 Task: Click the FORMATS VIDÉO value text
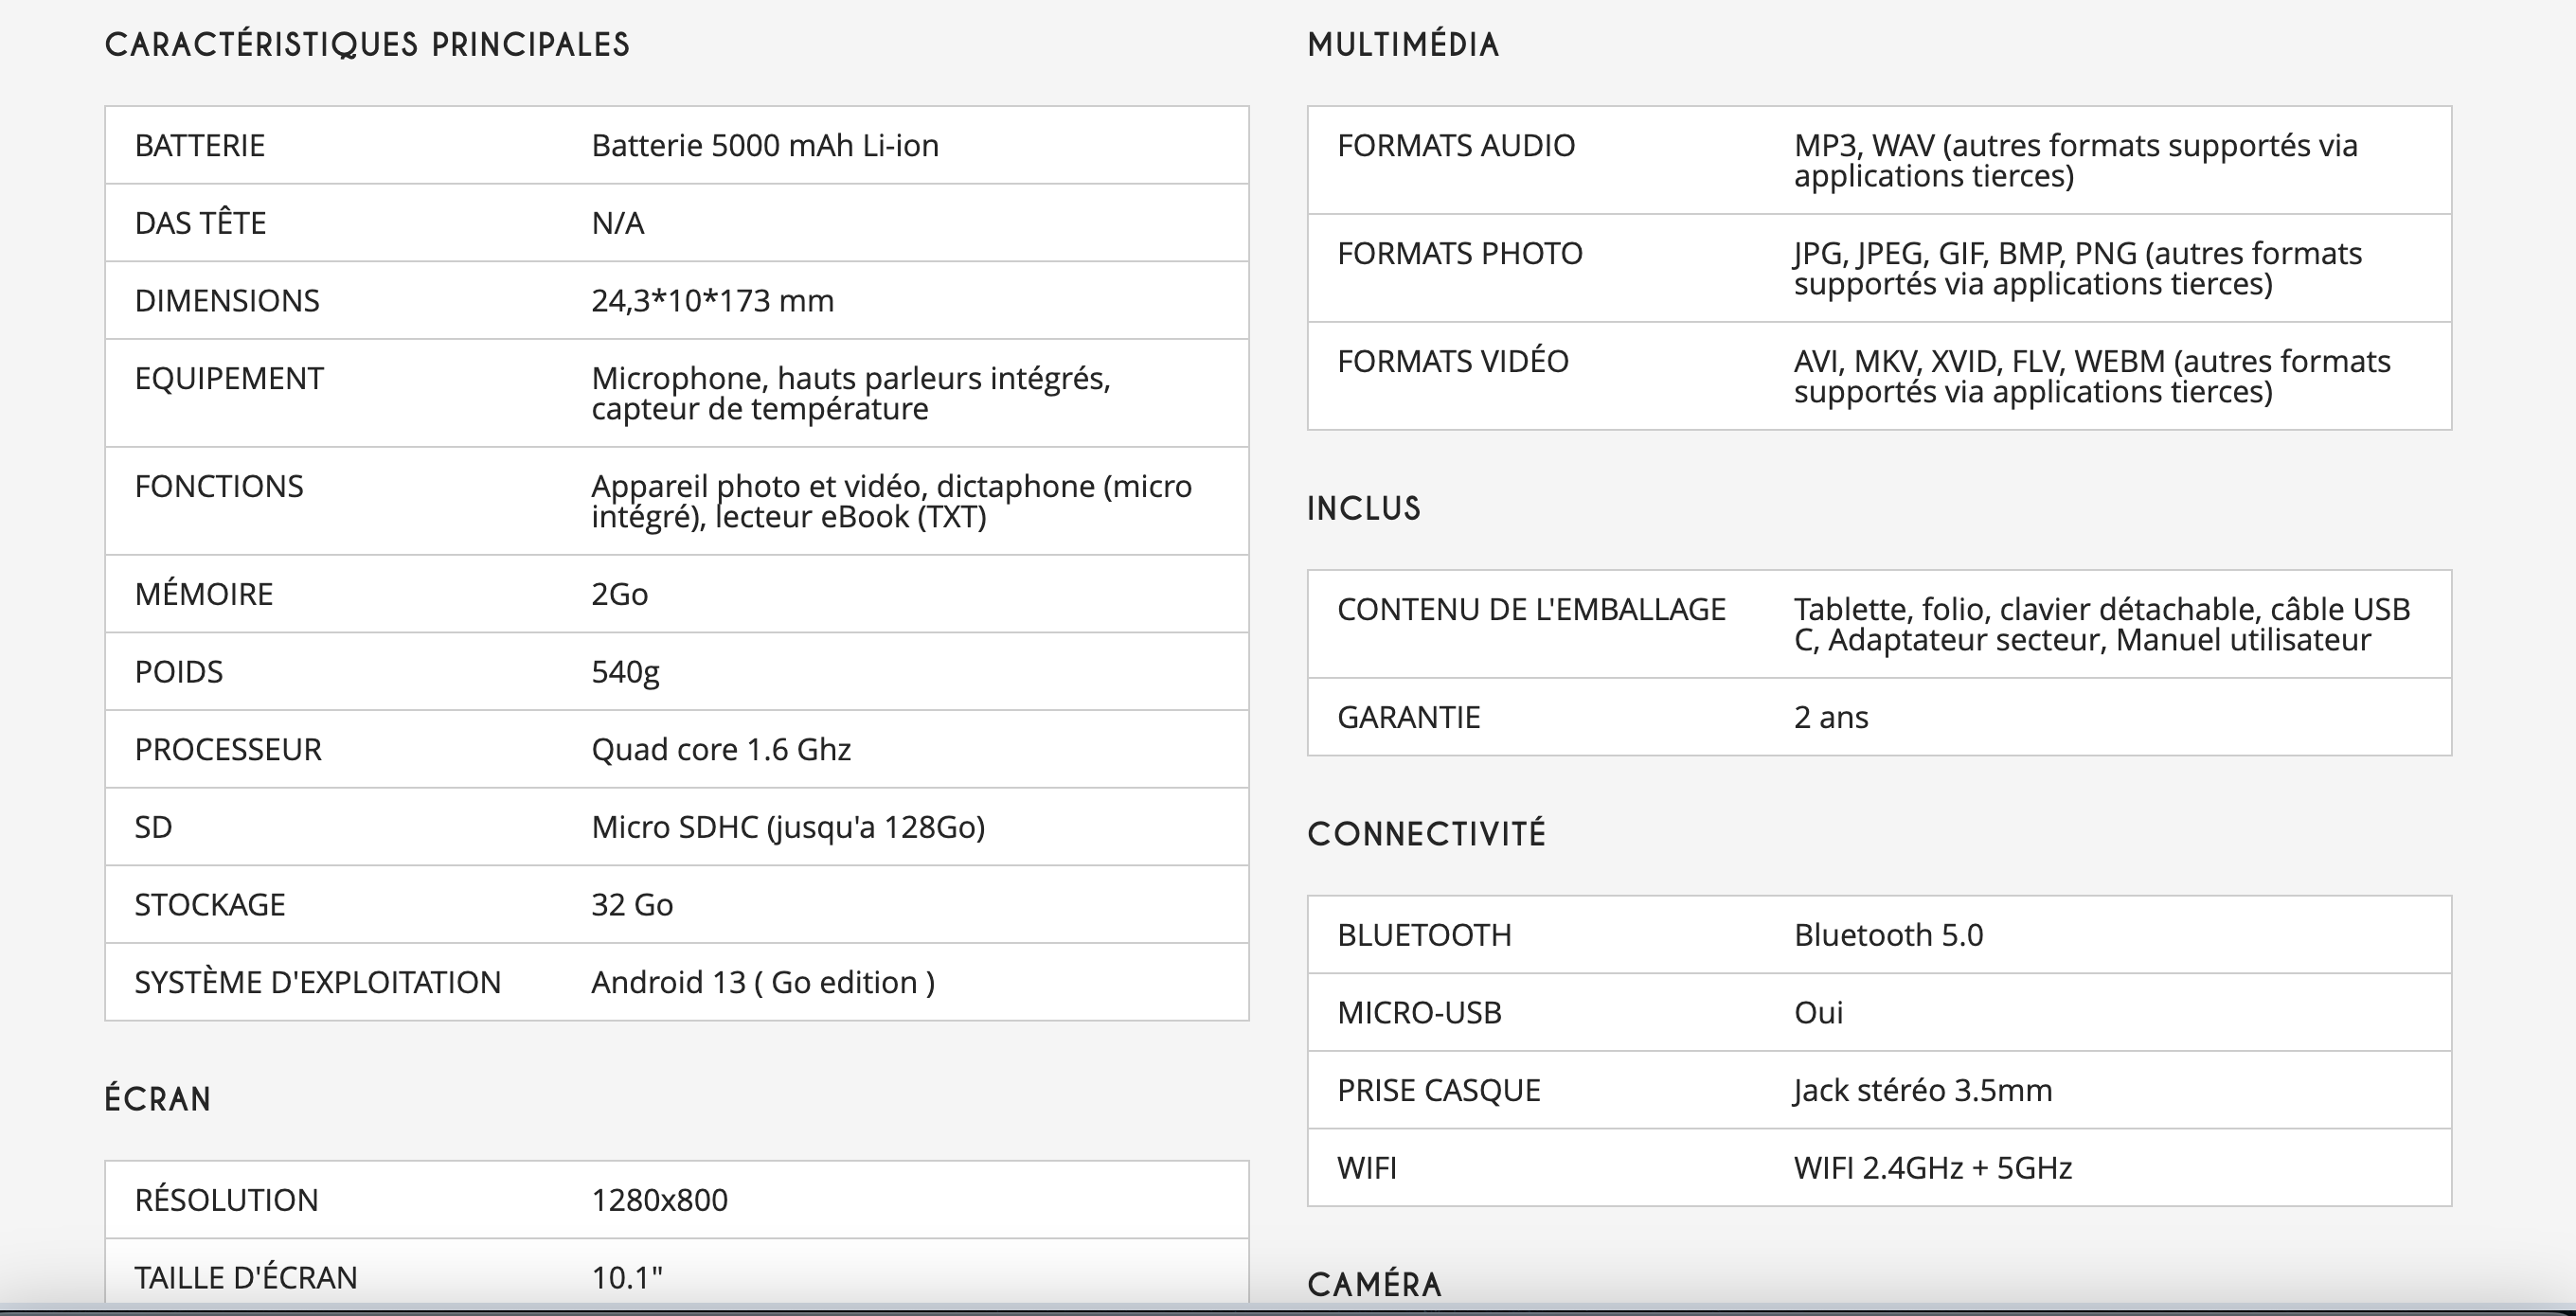[x=2092, y=376]
